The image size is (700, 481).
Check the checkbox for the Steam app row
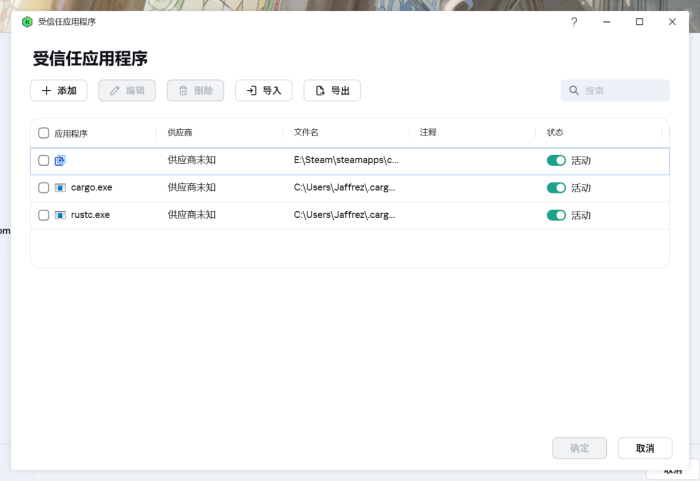point(43,160)
